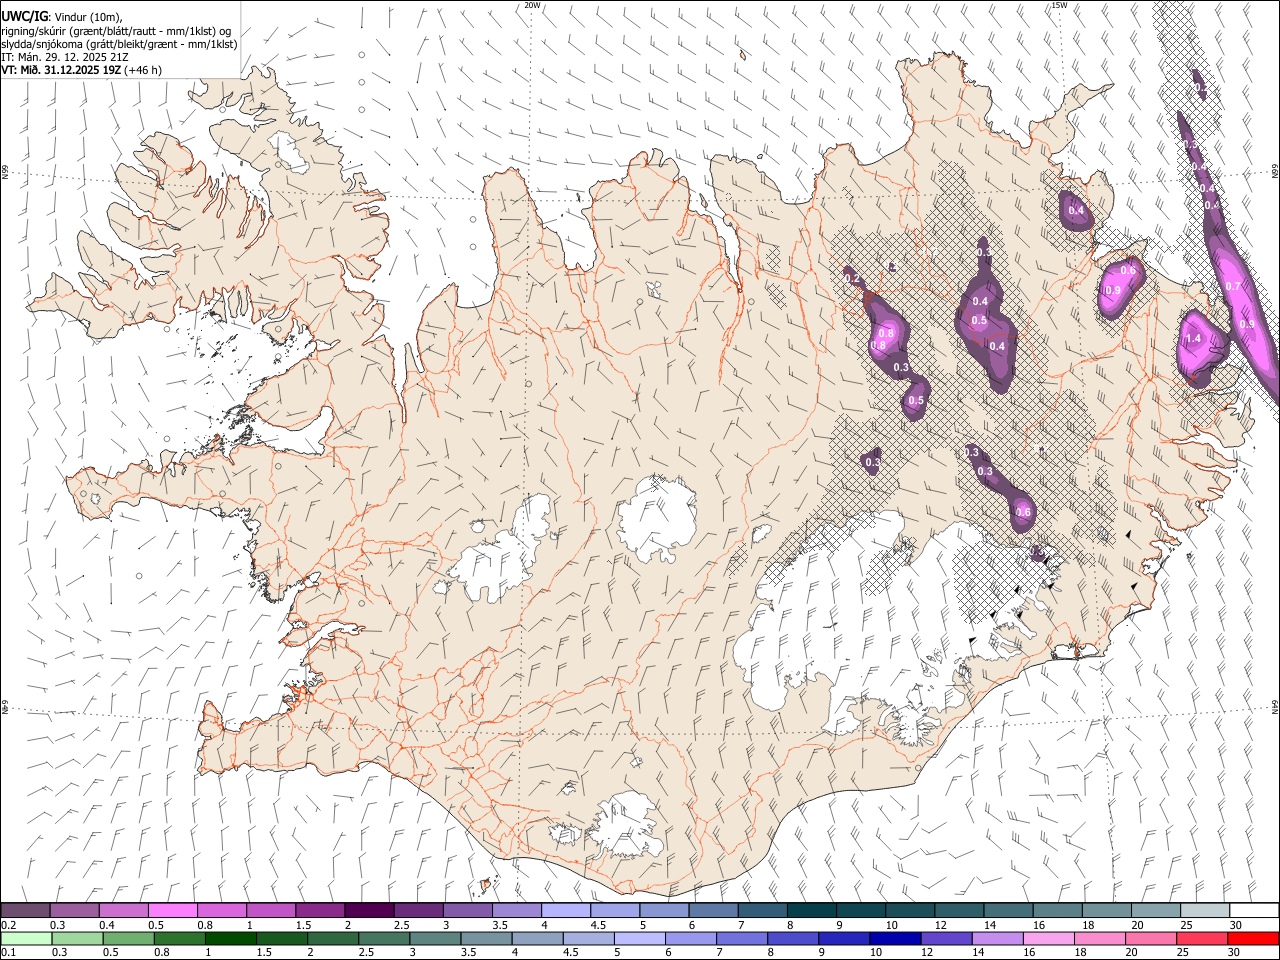Click the 1.4 precipitation value on the map
Image resolution: width=1280 pixels, height=960 pixels.
1193,339
